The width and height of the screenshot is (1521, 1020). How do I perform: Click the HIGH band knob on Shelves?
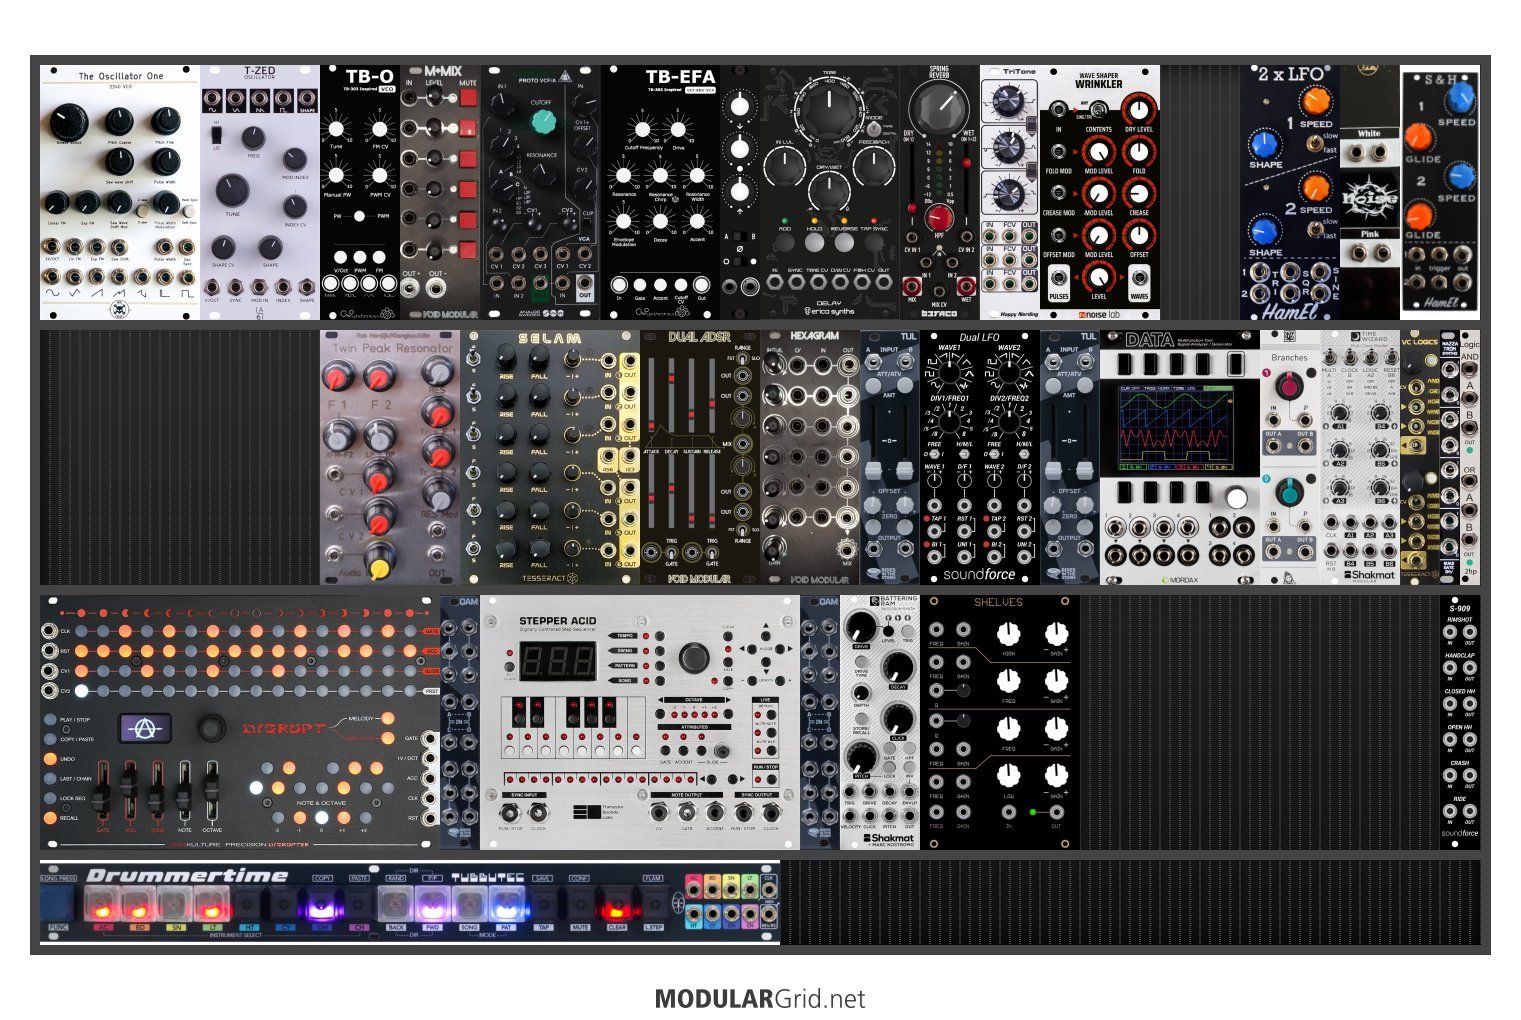[1009, 633]
